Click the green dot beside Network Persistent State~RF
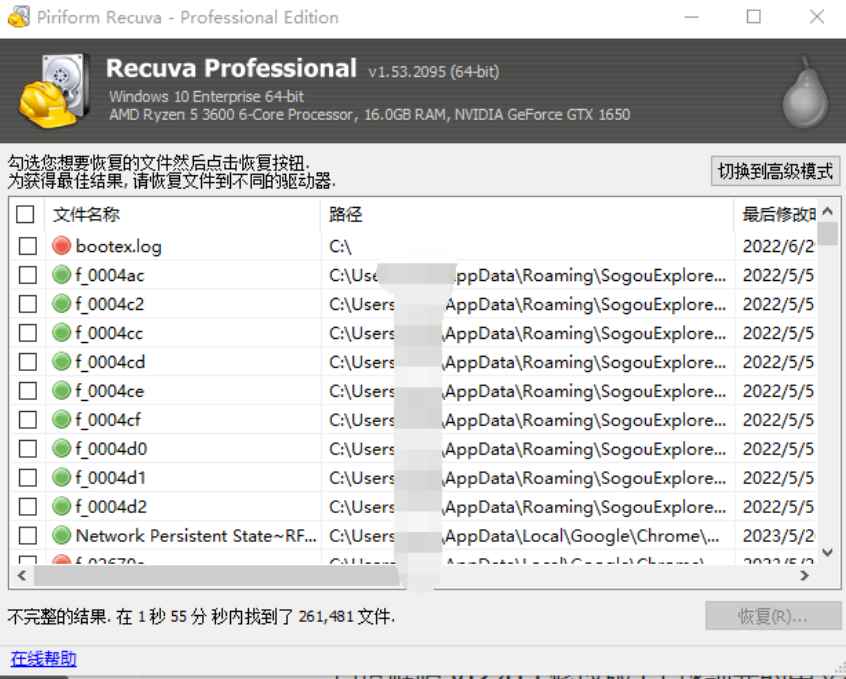The height and width of the screenshot is (679, 846). [61, 535]
